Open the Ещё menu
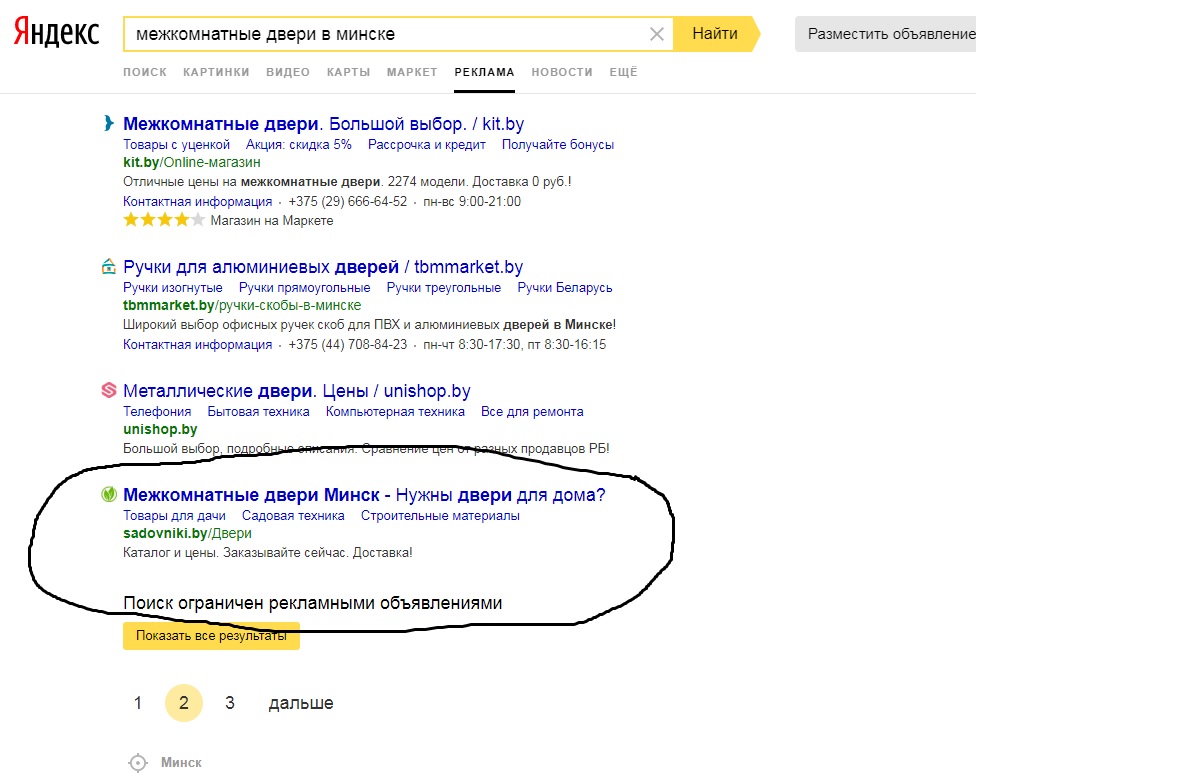The width and height of the screenshot is (1180, 773). (x=623, y=72)
